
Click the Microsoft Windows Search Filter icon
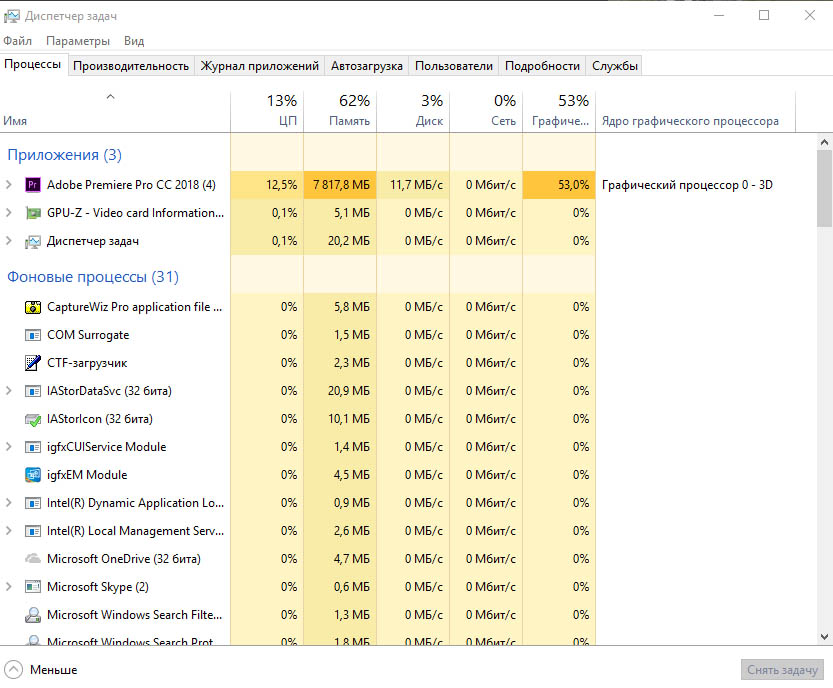tap(33, 615)
